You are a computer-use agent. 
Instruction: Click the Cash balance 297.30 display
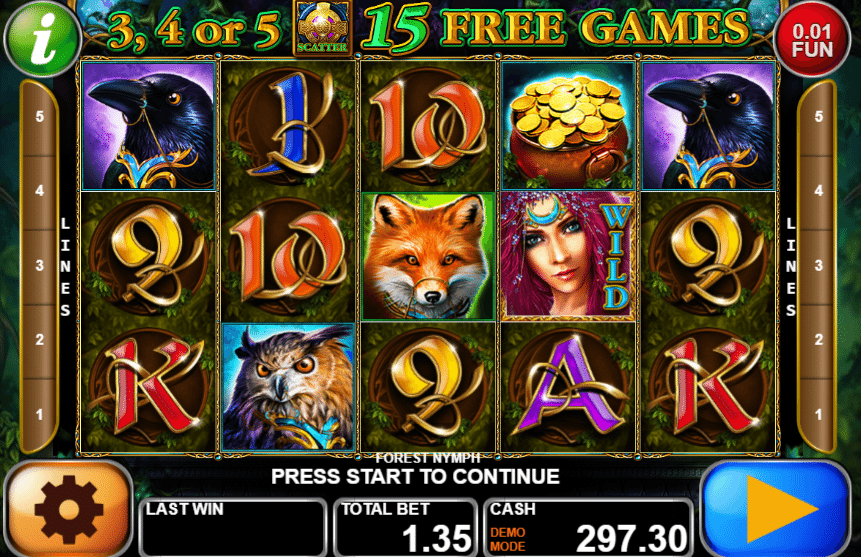588,527
